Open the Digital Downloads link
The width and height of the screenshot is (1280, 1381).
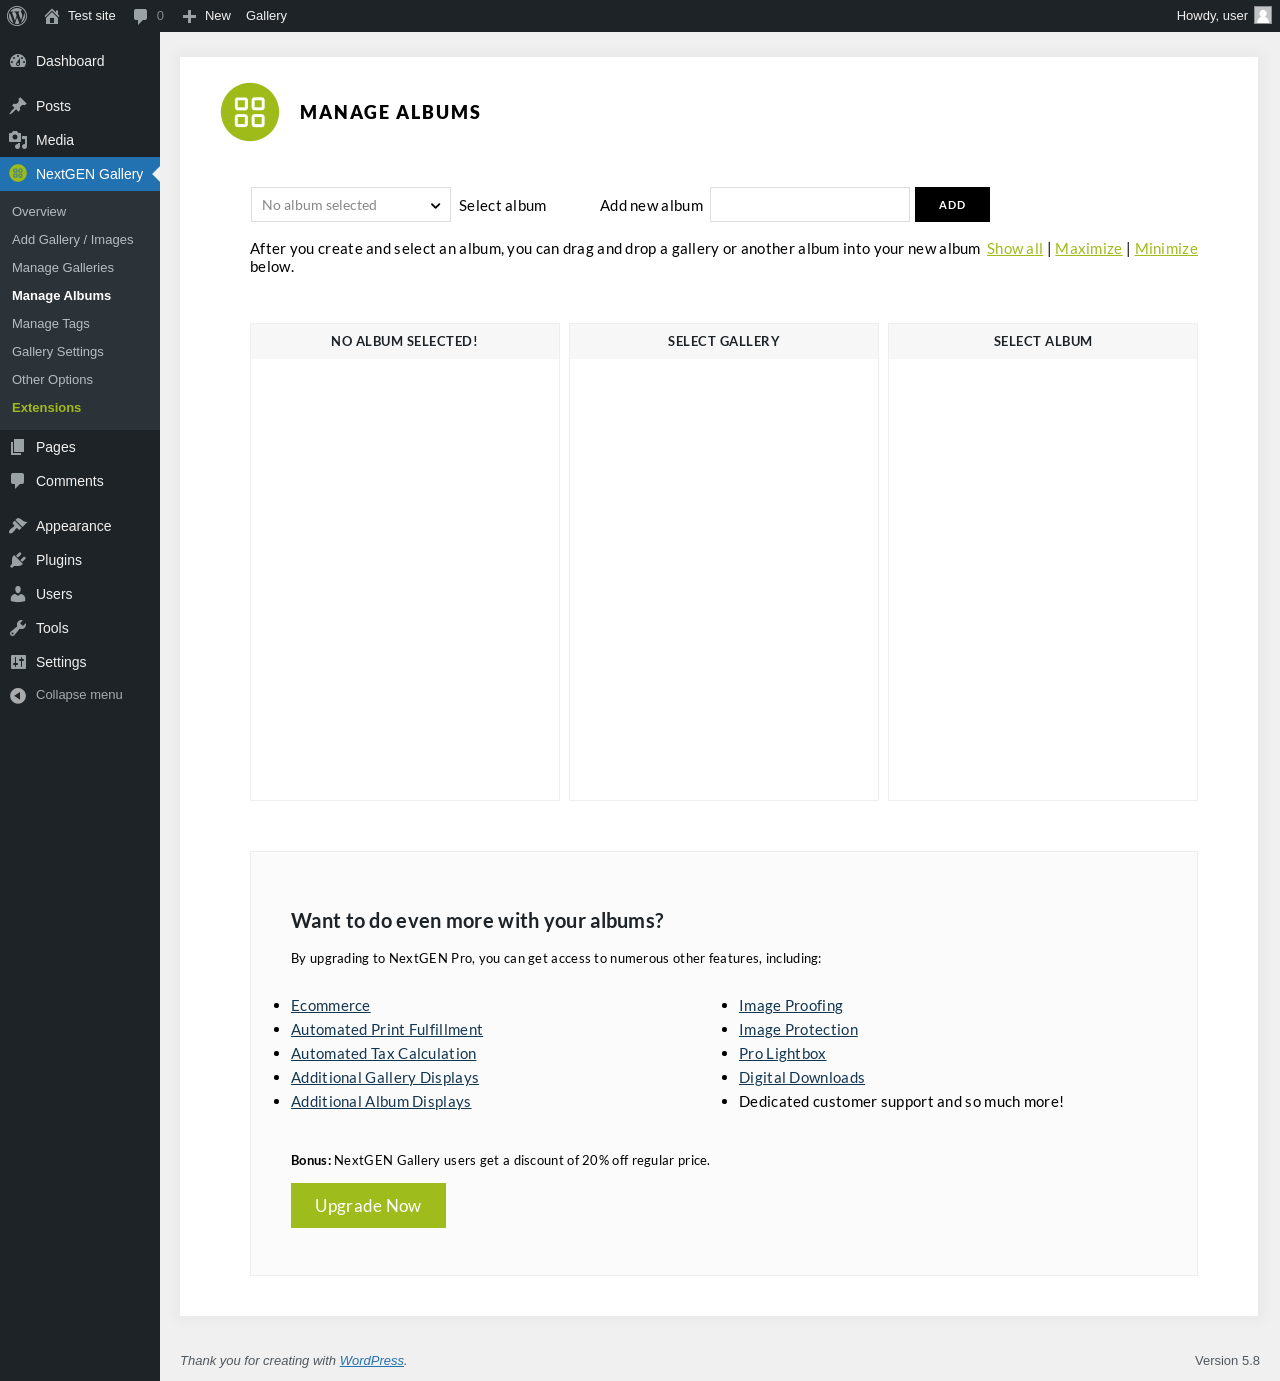coord(802,1078)
